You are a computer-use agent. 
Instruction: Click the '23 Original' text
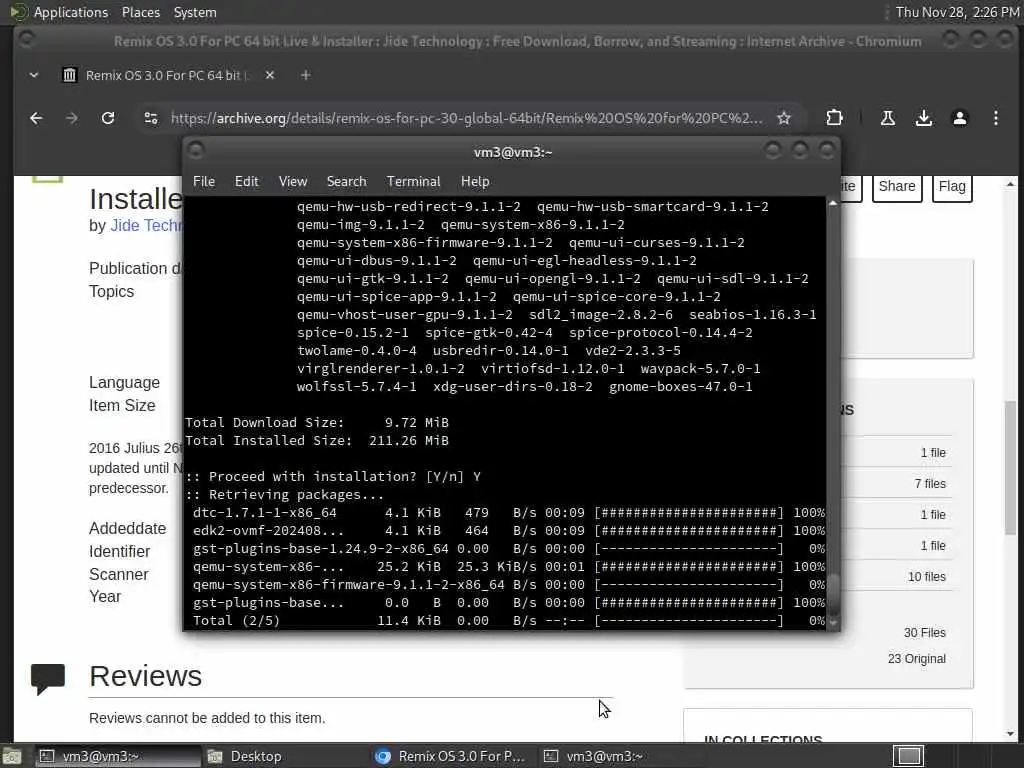pos(916,659)
